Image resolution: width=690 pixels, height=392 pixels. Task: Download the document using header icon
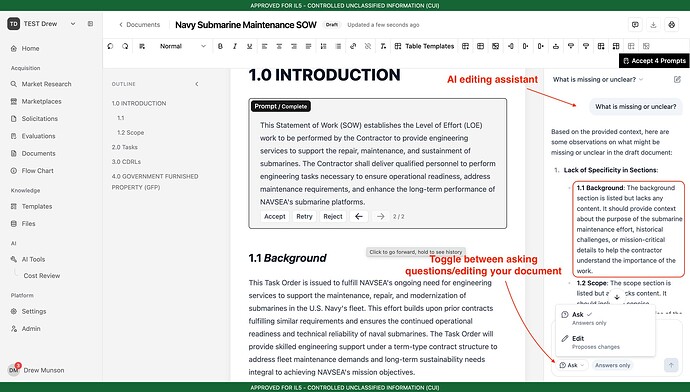tap(653, 25)
